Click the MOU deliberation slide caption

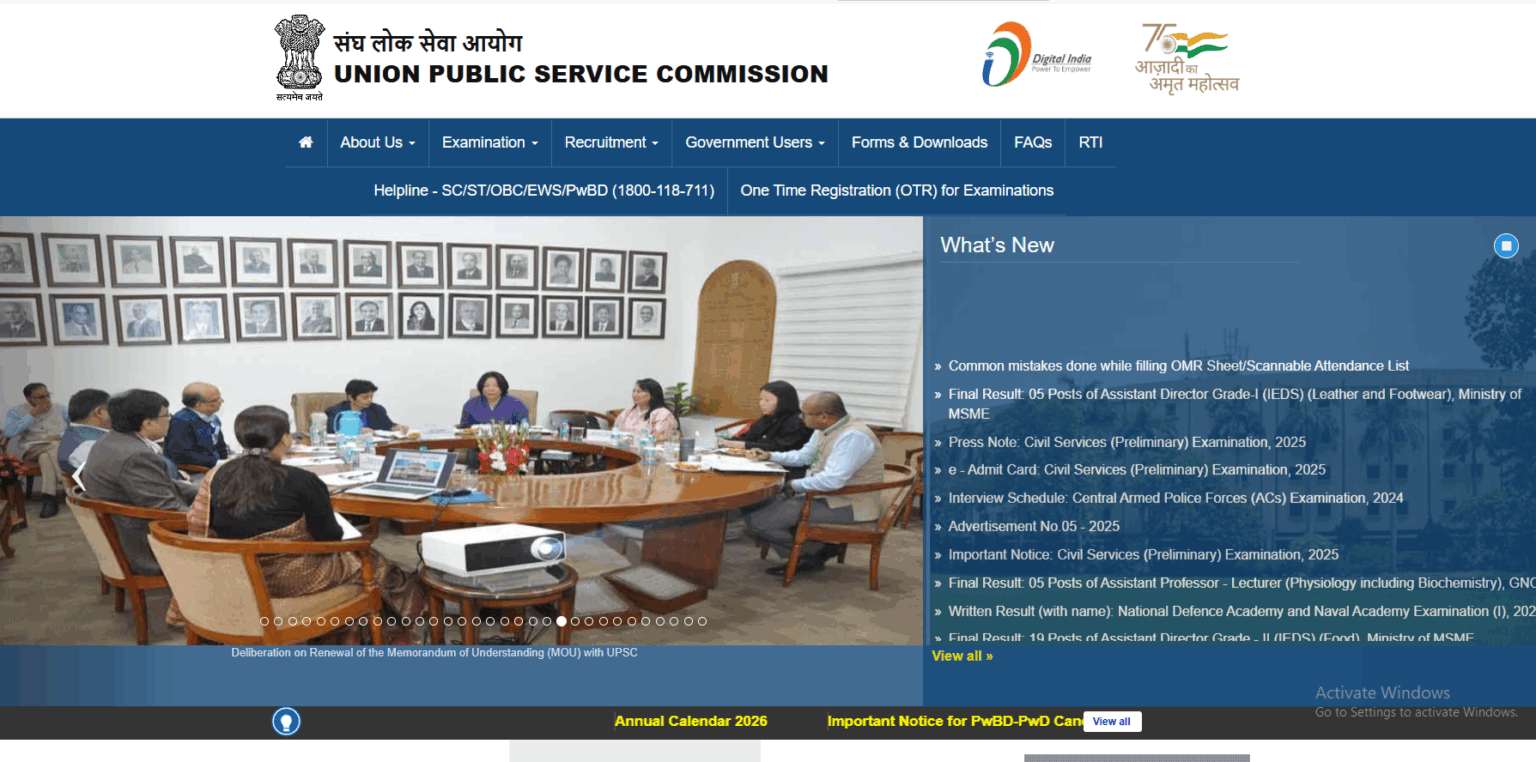[434, 653]
